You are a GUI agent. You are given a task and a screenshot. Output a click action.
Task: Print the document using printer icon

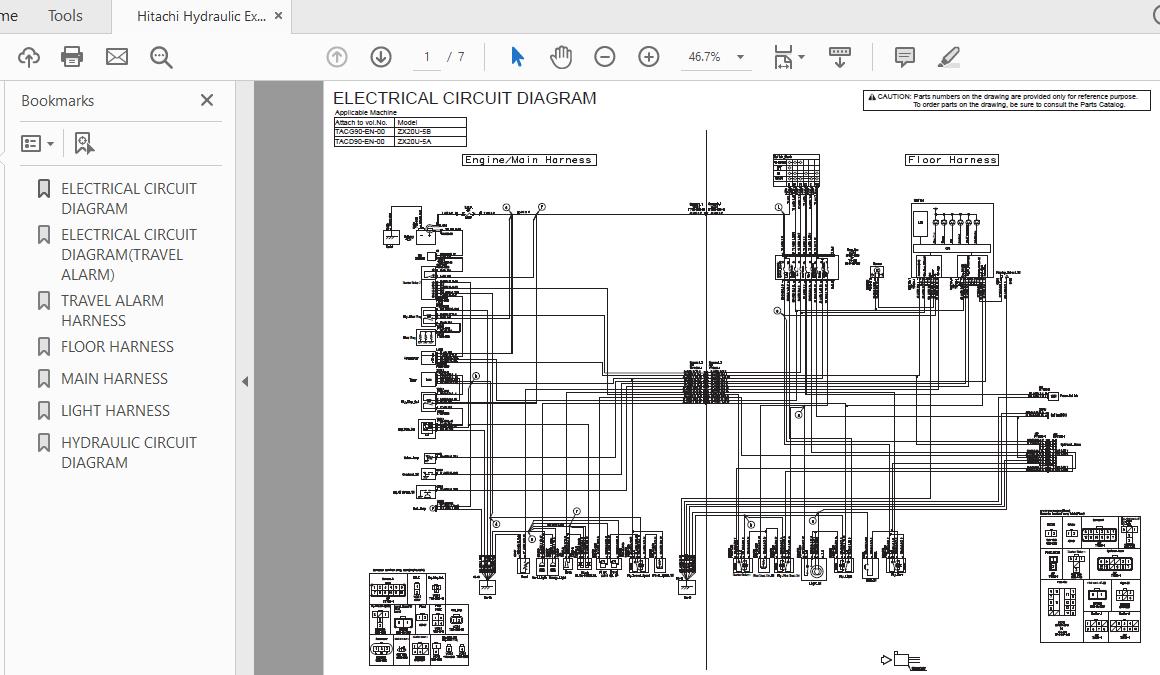tap(72, 57)
